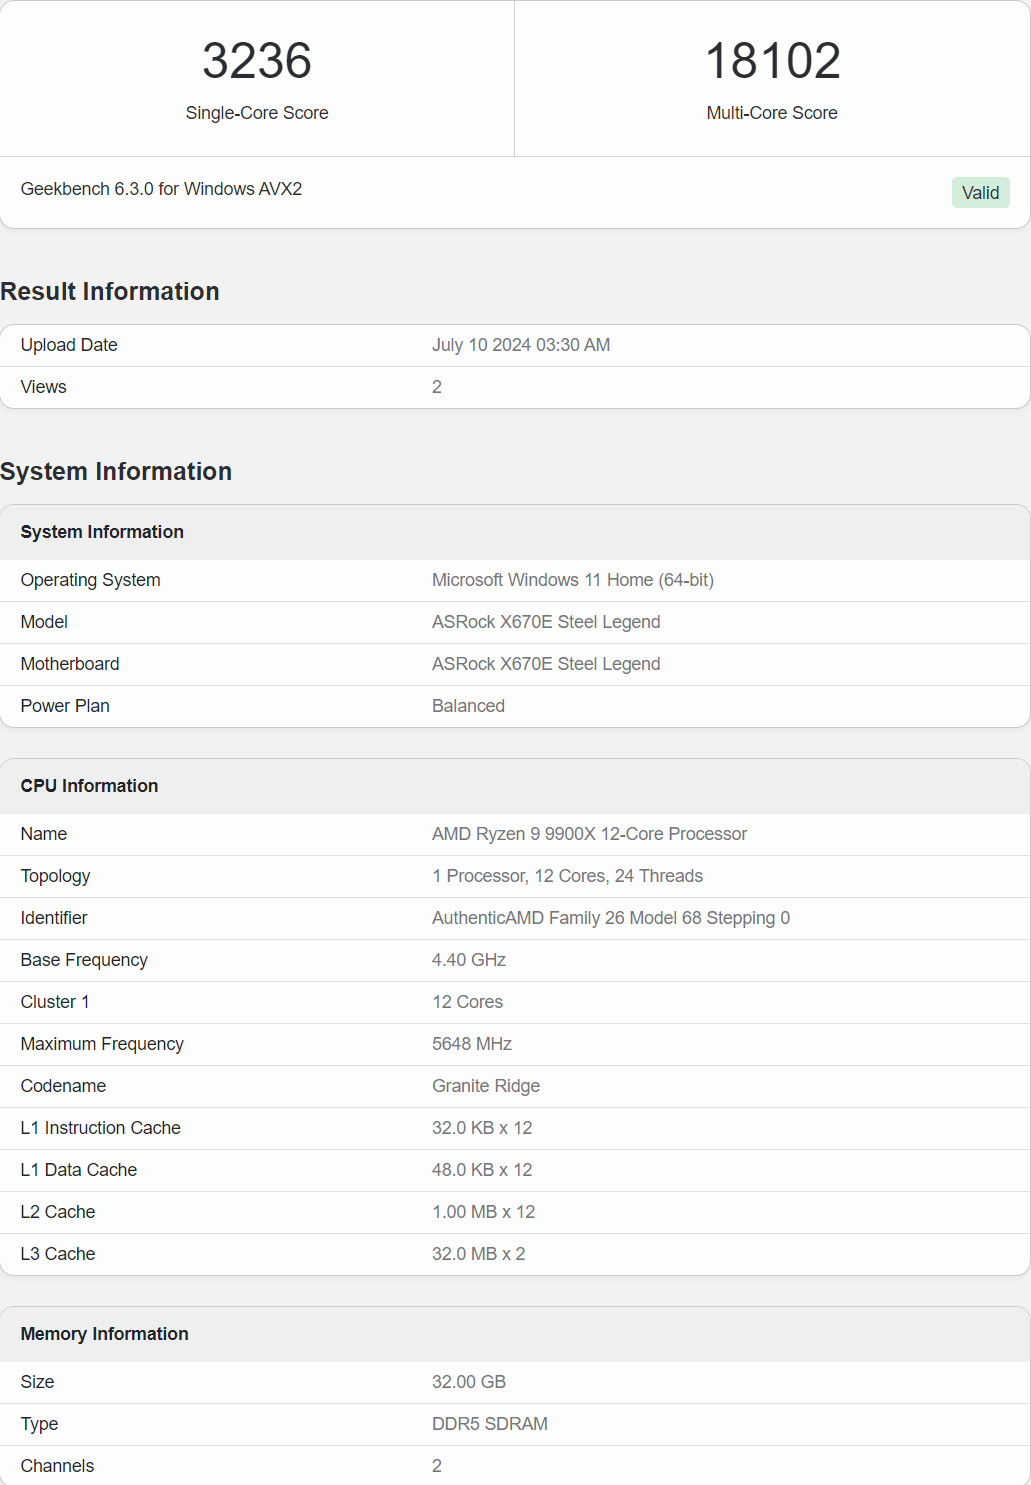Click the Memory Information table header
This screenshot has width=1031, height=1485.
tap(104, 1334)
